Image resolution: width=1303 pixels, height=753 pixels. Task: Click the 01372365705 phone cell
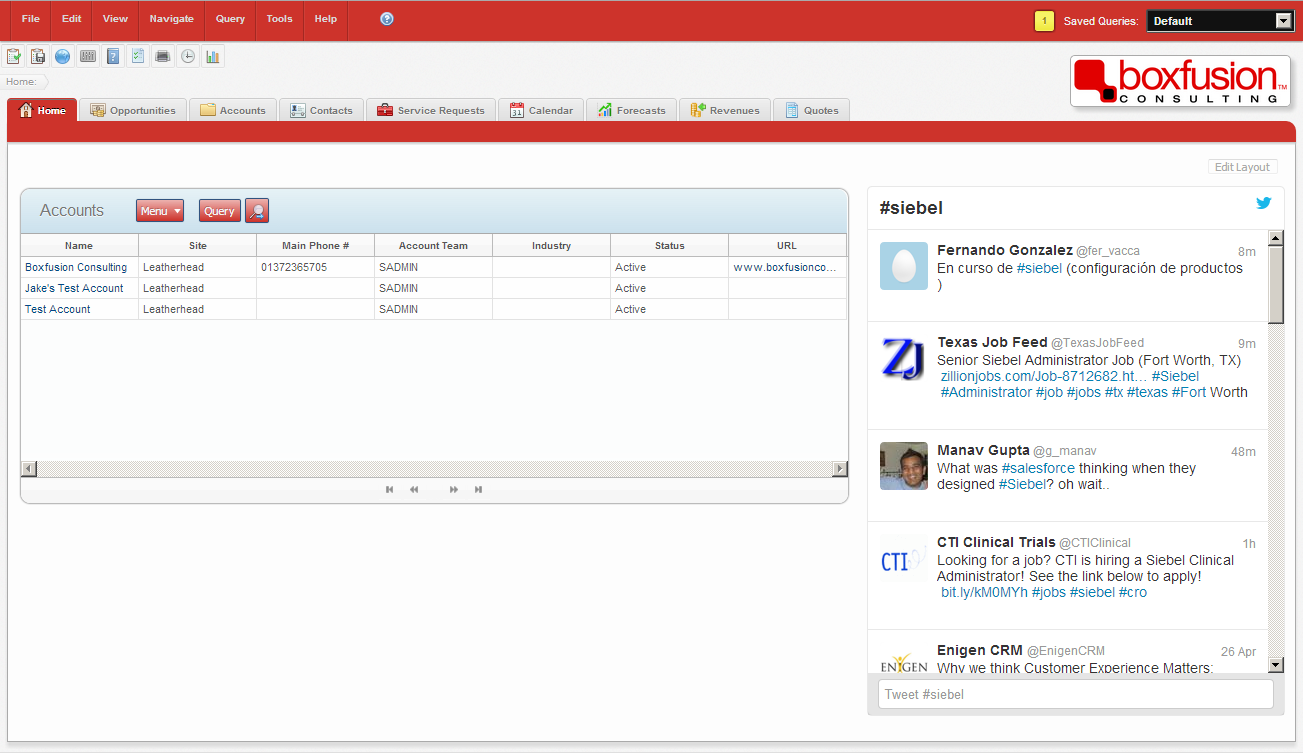click(315, 268)
